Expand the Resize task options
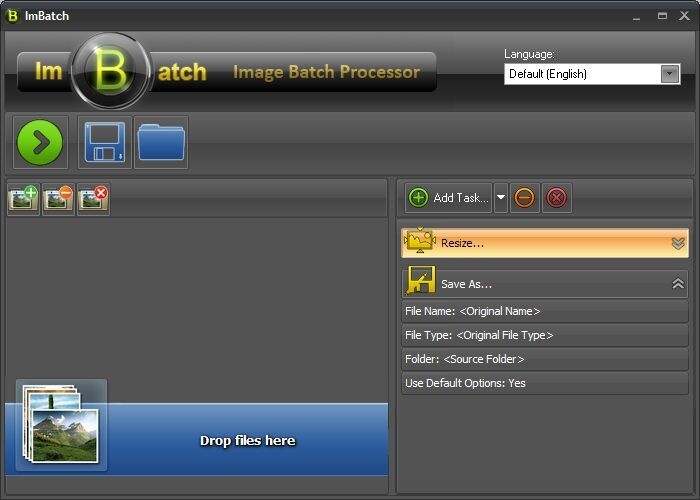Screen dimensions: 700x500 tap(677, 243)
